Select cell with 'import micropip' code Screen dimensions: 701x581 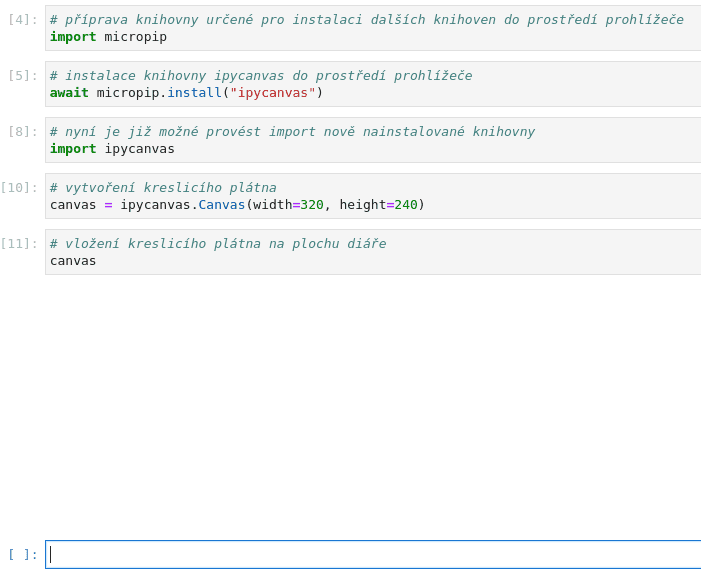pyautogui.click(x=373, y=28)
